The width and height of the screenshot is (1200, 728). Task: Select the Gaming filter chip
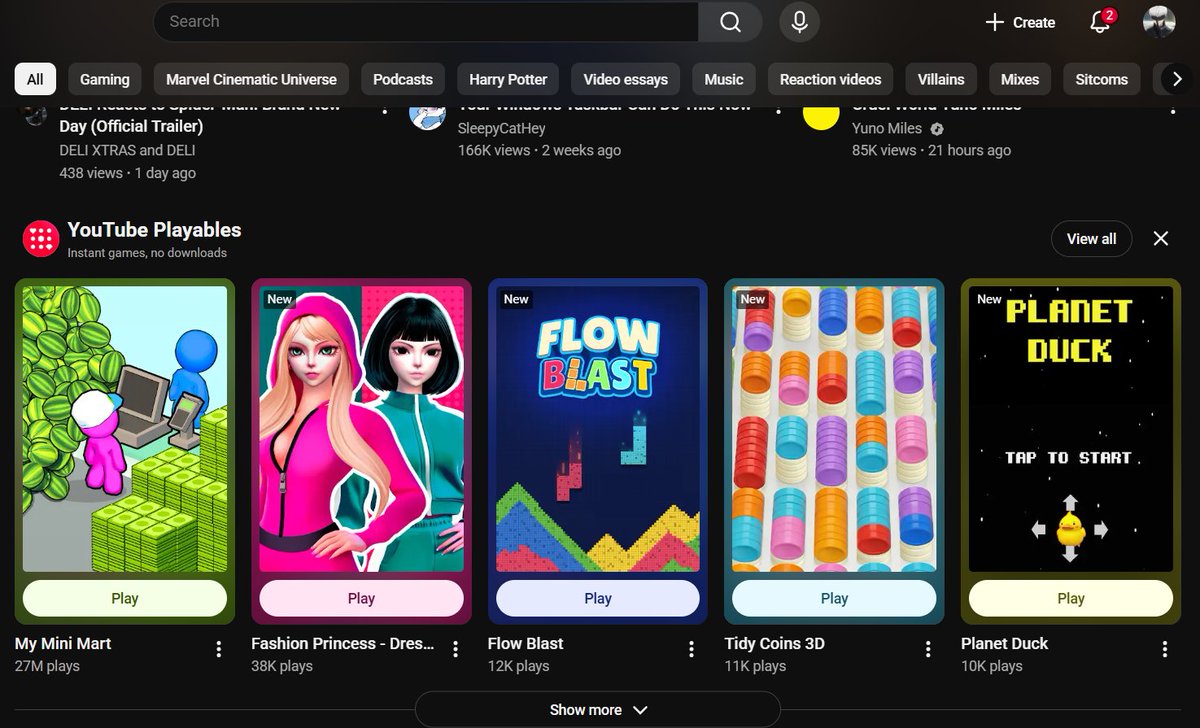(x=105, y=79)
